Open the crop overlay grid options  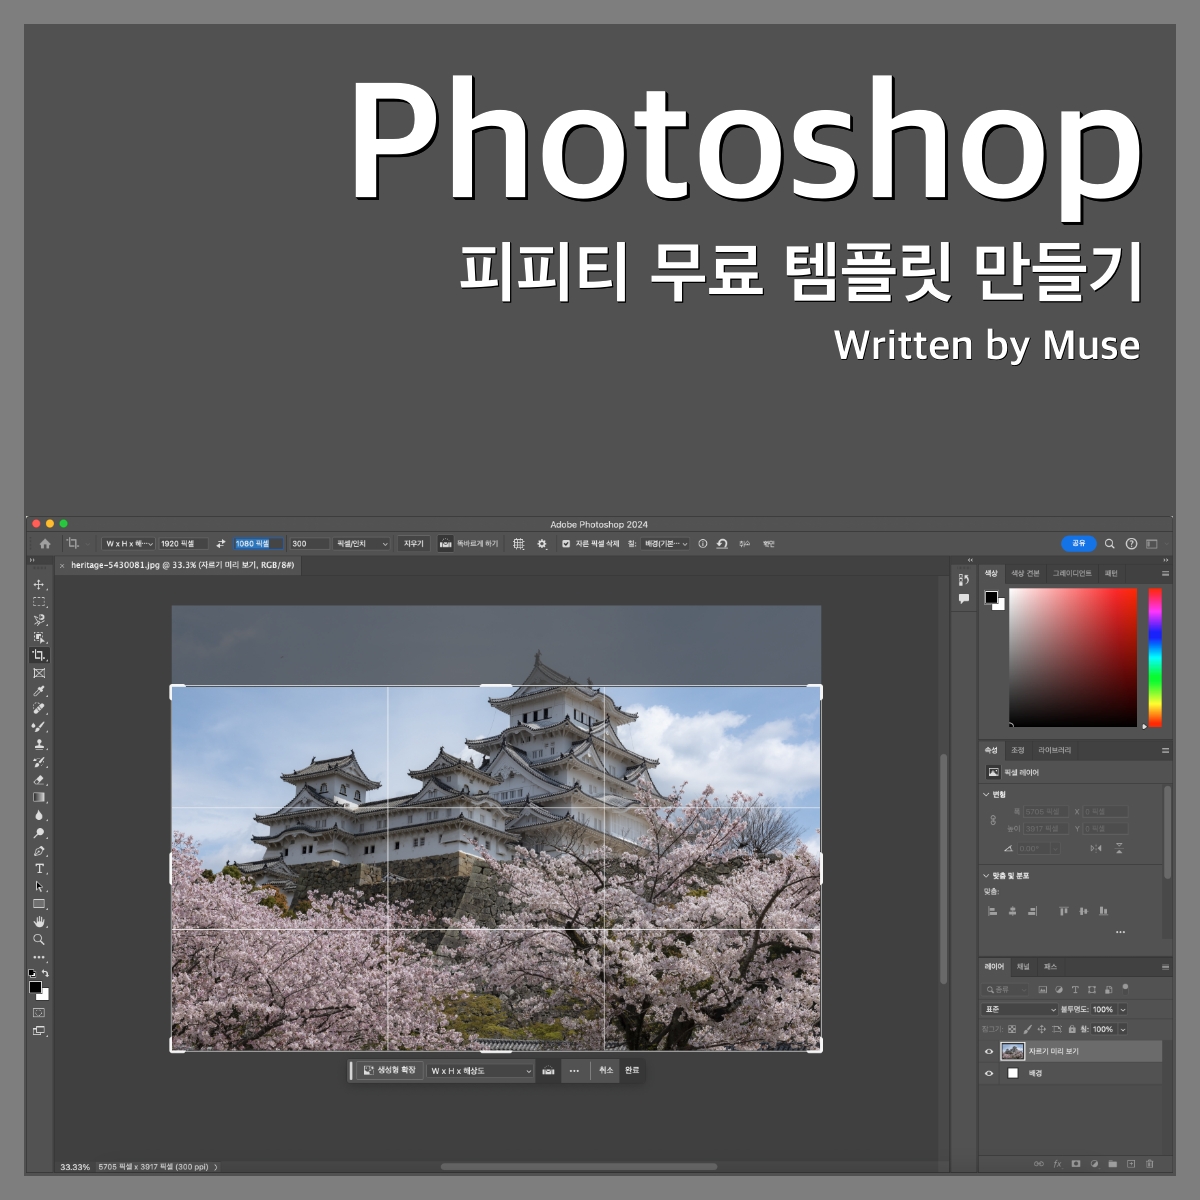point(518,544)
